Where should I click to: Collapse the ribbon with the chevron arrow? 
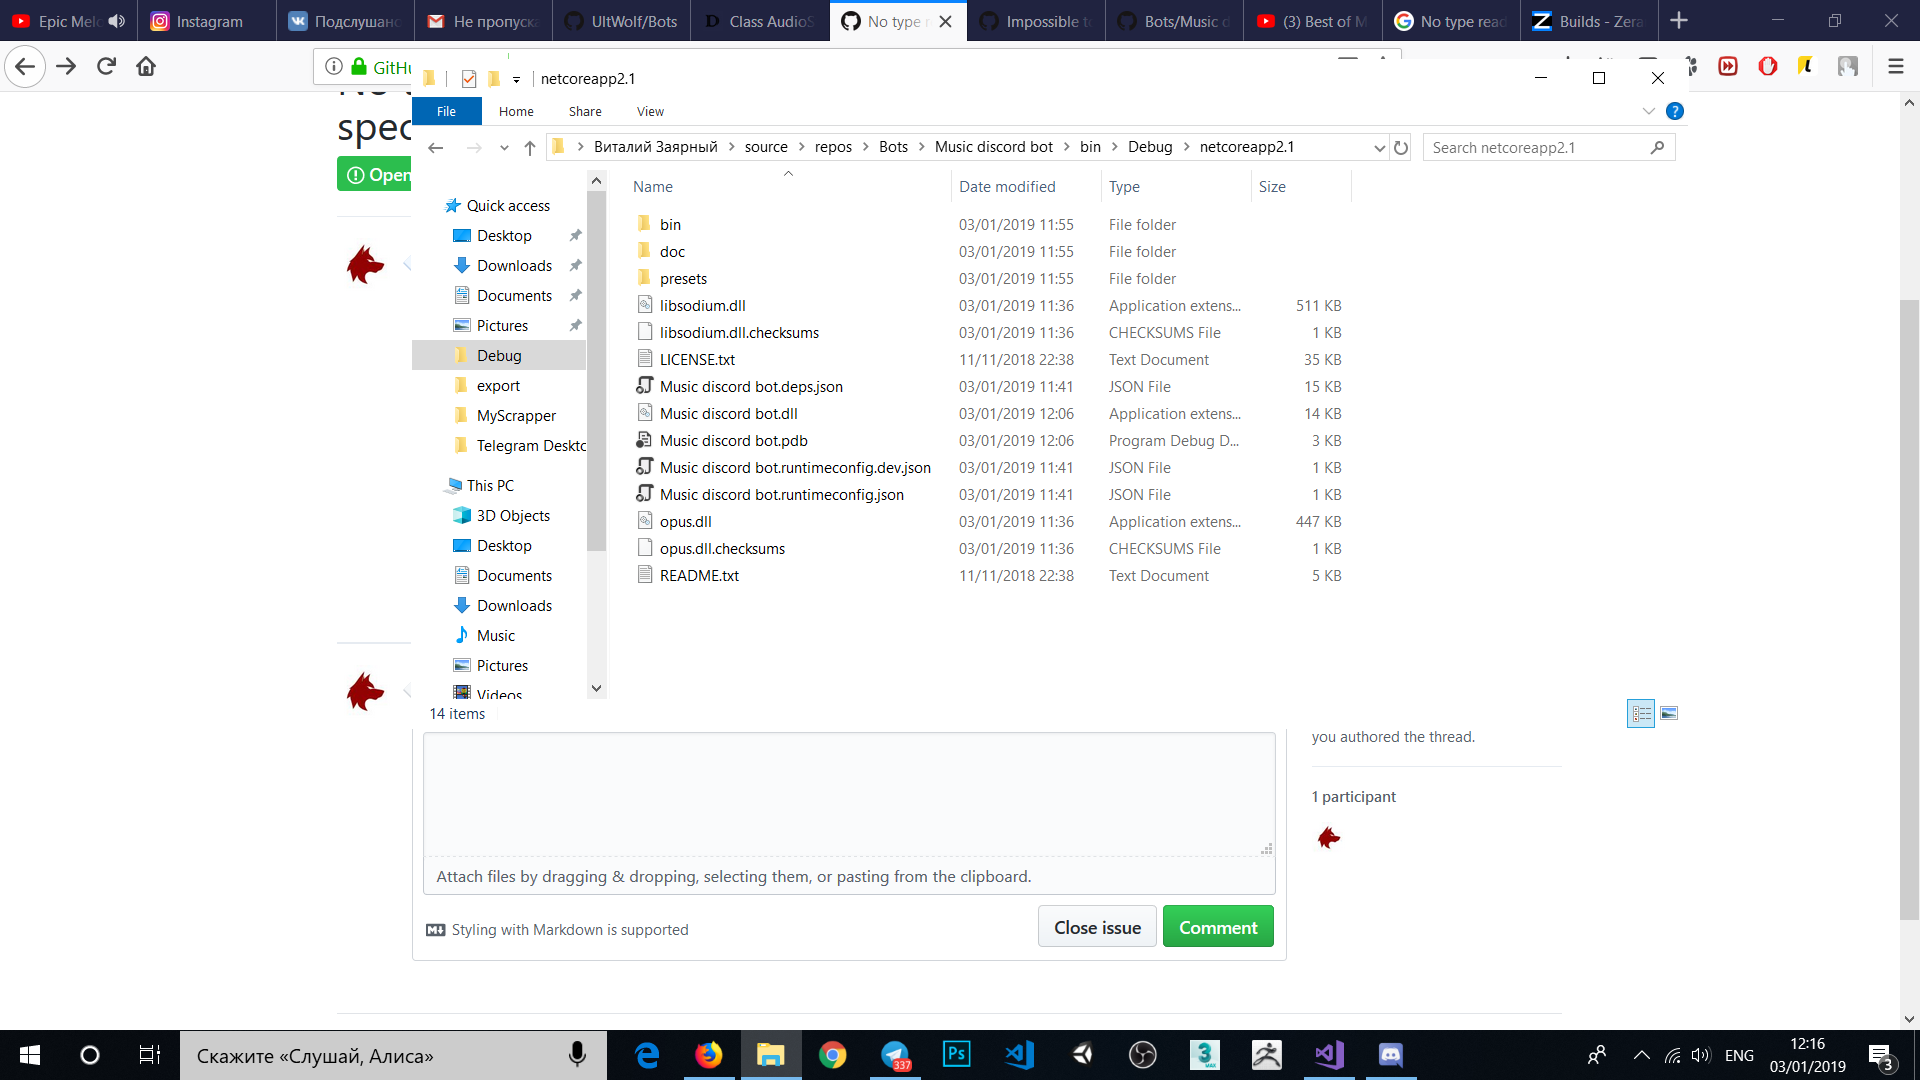pos(1648,111)
